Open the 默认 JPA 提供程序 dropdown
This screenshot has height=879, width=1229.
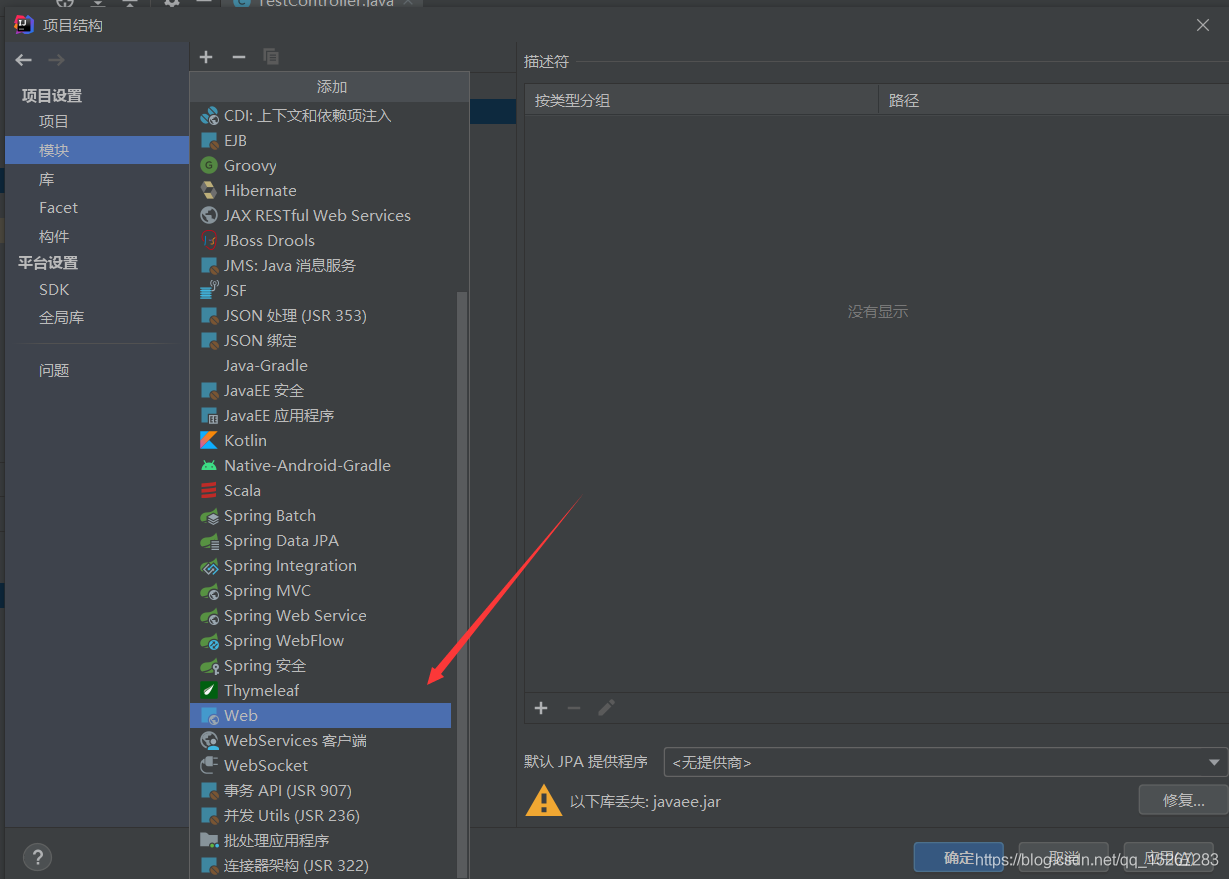[x=945, y=762]
